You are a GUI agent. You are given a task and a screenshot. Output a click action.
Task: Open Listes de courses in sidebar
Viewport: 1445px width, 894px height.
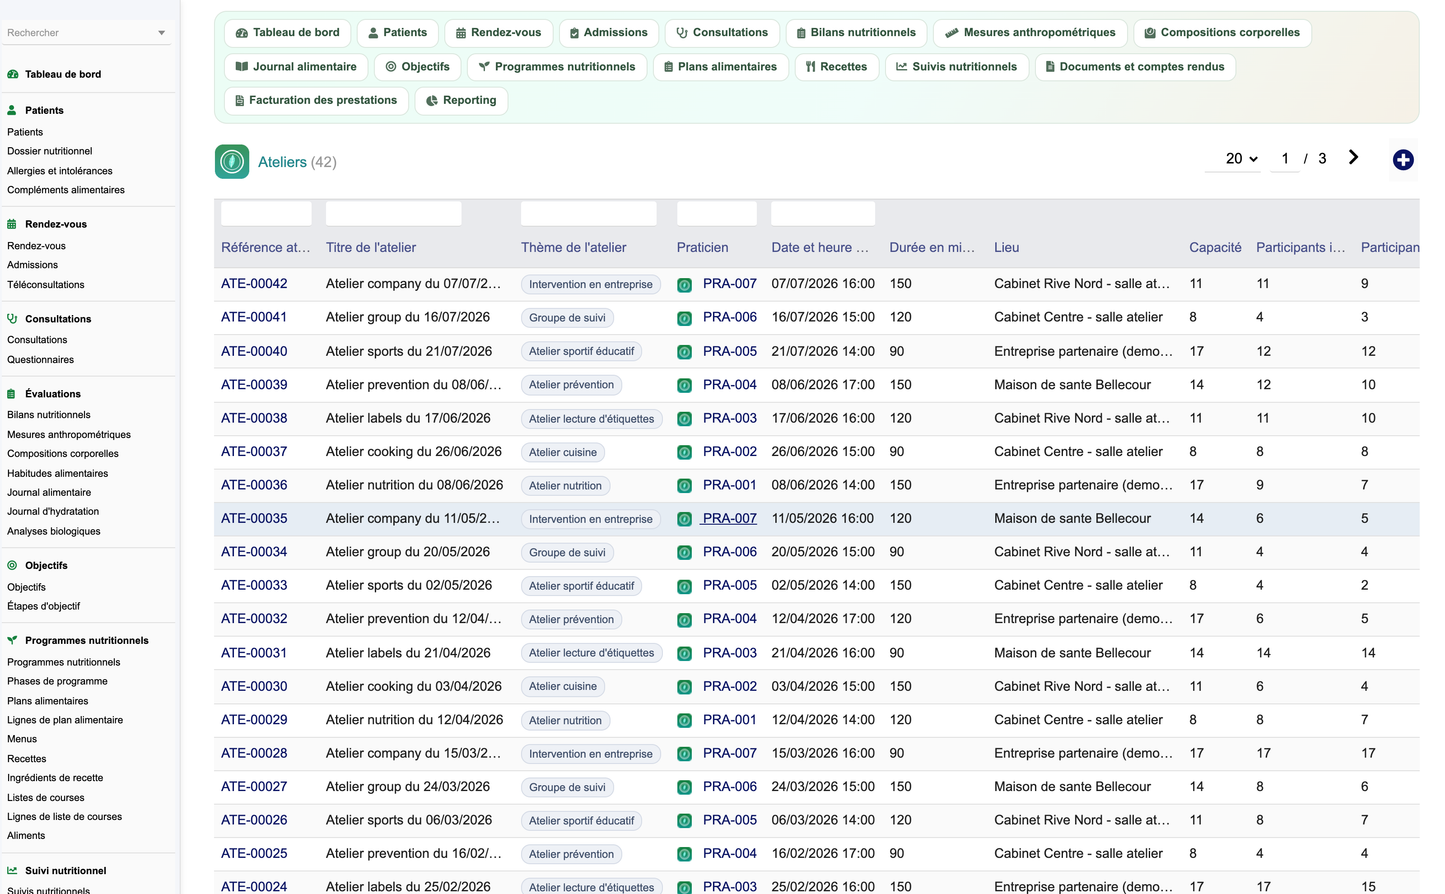[x=46, y=798]
